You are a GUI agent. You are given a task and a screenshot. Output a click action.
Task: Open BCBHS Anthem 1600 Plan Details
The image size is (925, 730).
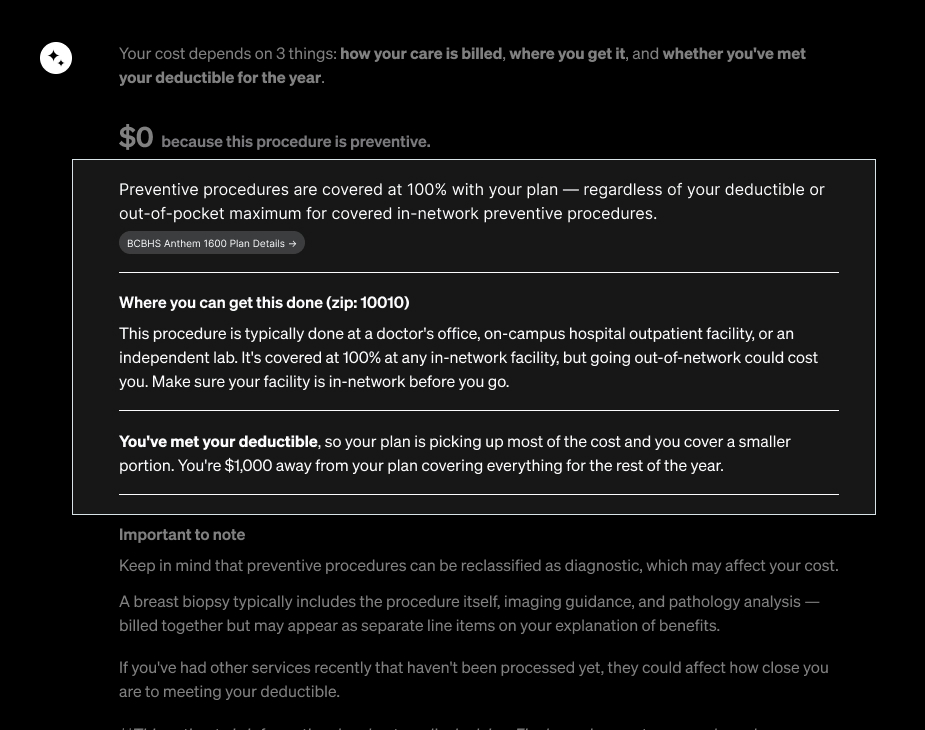point(212,243)
